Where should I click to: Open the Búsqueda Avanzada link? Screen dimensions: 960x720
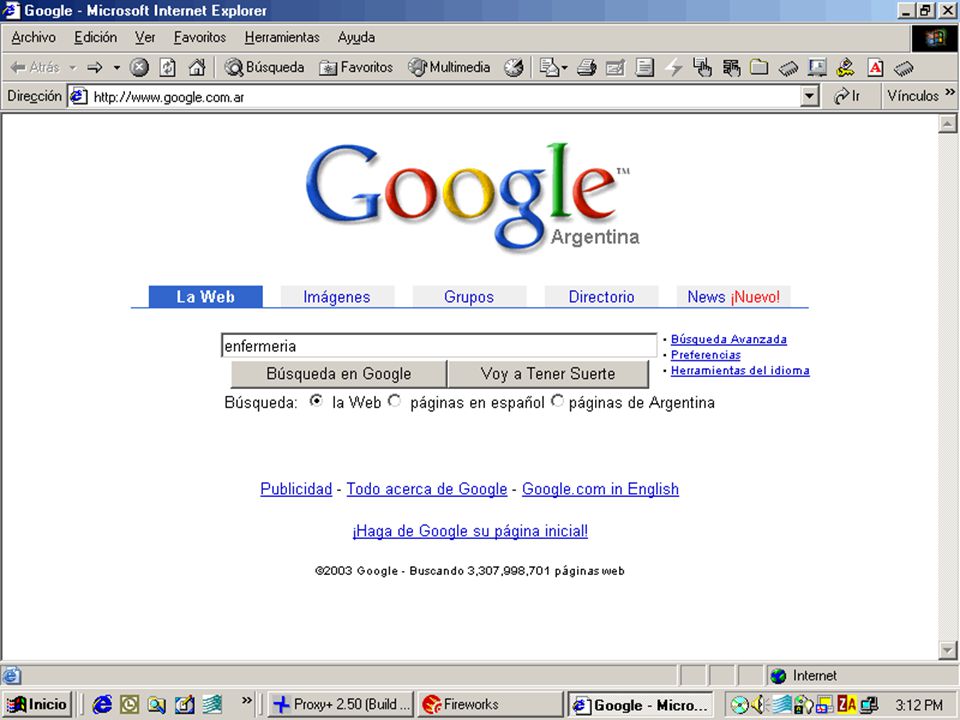[x=729, y=339]
